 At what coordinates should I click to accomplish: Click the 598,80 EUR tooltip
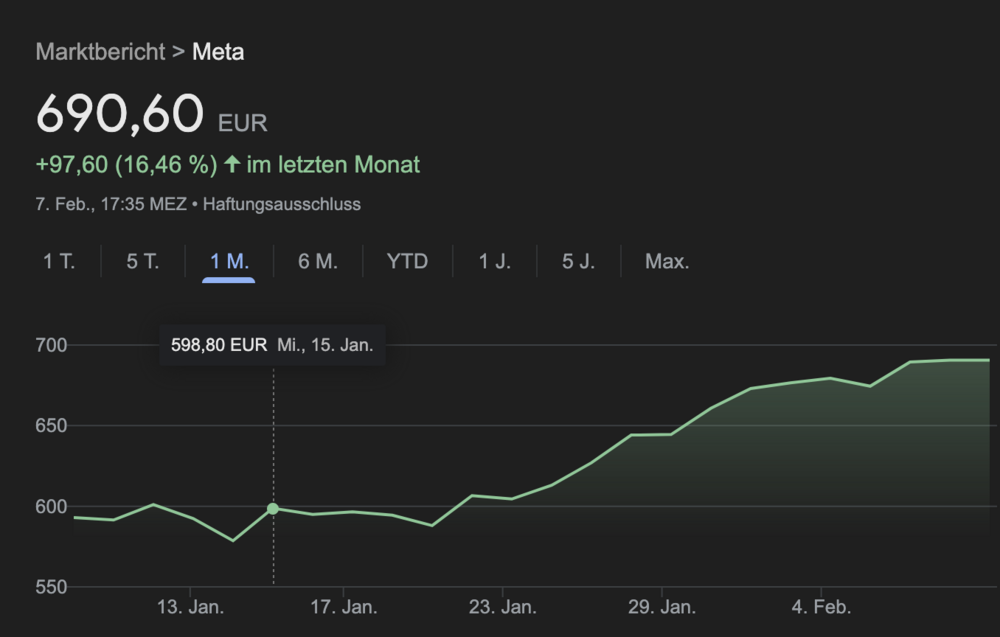tap(272, 345)
